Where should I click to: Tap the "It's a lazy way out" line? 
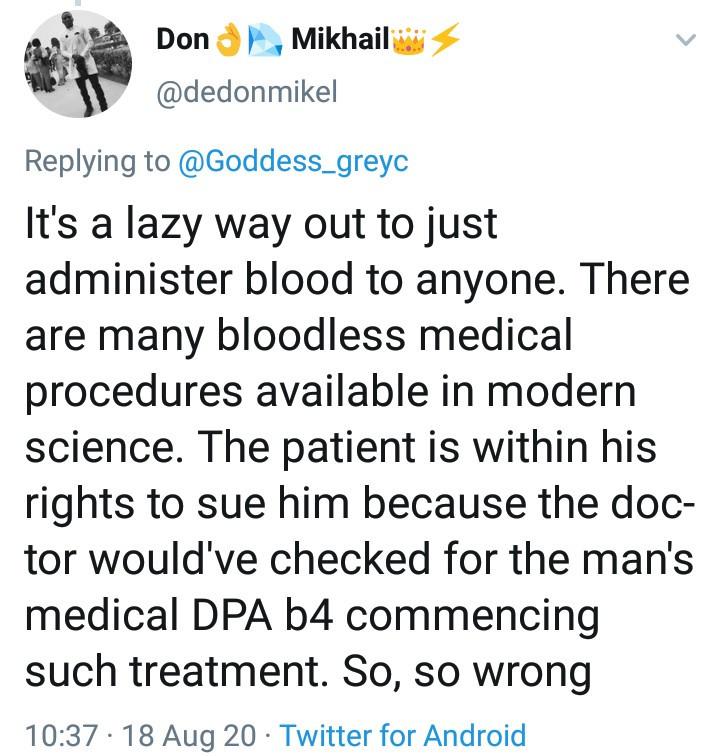[260, 224]
